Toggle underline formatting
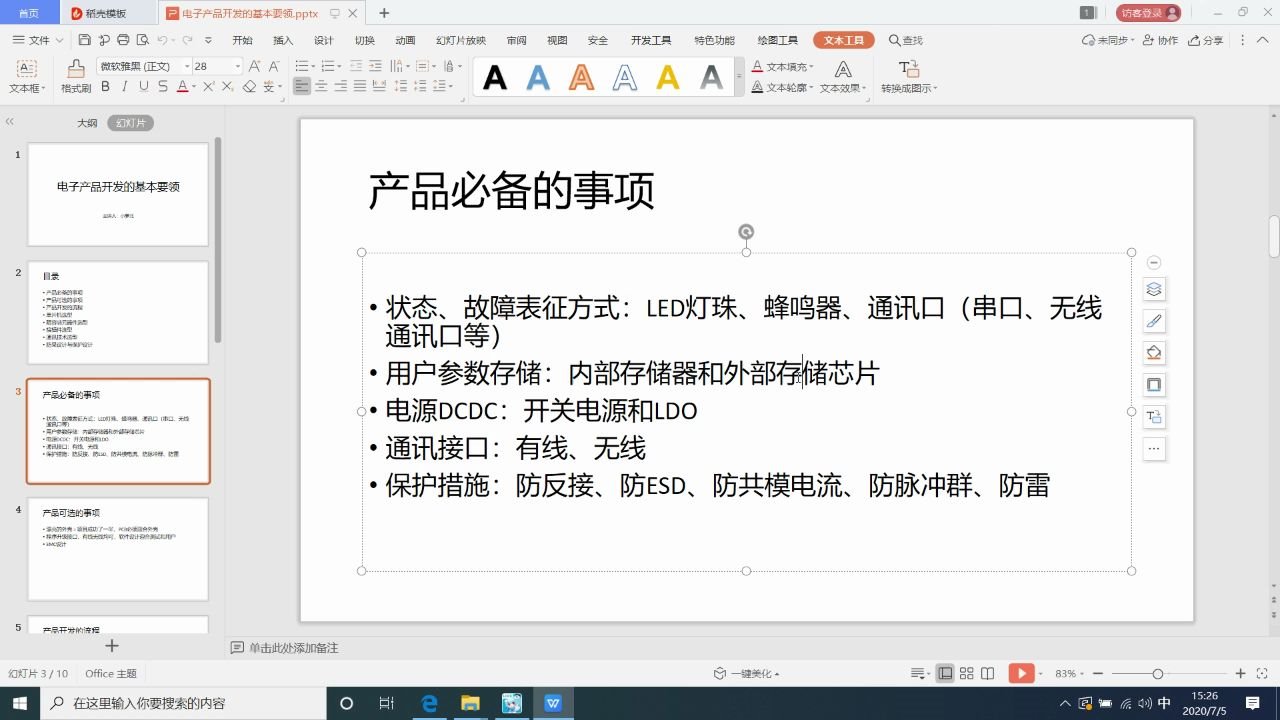The width and height of the screenshot is (1280, 720). click(144, 87)
